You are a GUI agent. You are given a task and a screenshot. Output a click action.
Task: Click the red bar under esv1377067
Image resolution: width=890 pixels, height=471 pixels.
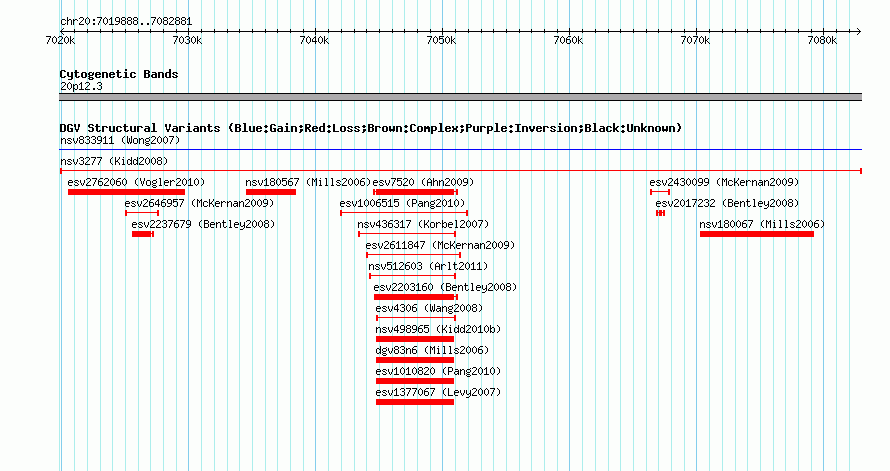[x=415, y=402]
